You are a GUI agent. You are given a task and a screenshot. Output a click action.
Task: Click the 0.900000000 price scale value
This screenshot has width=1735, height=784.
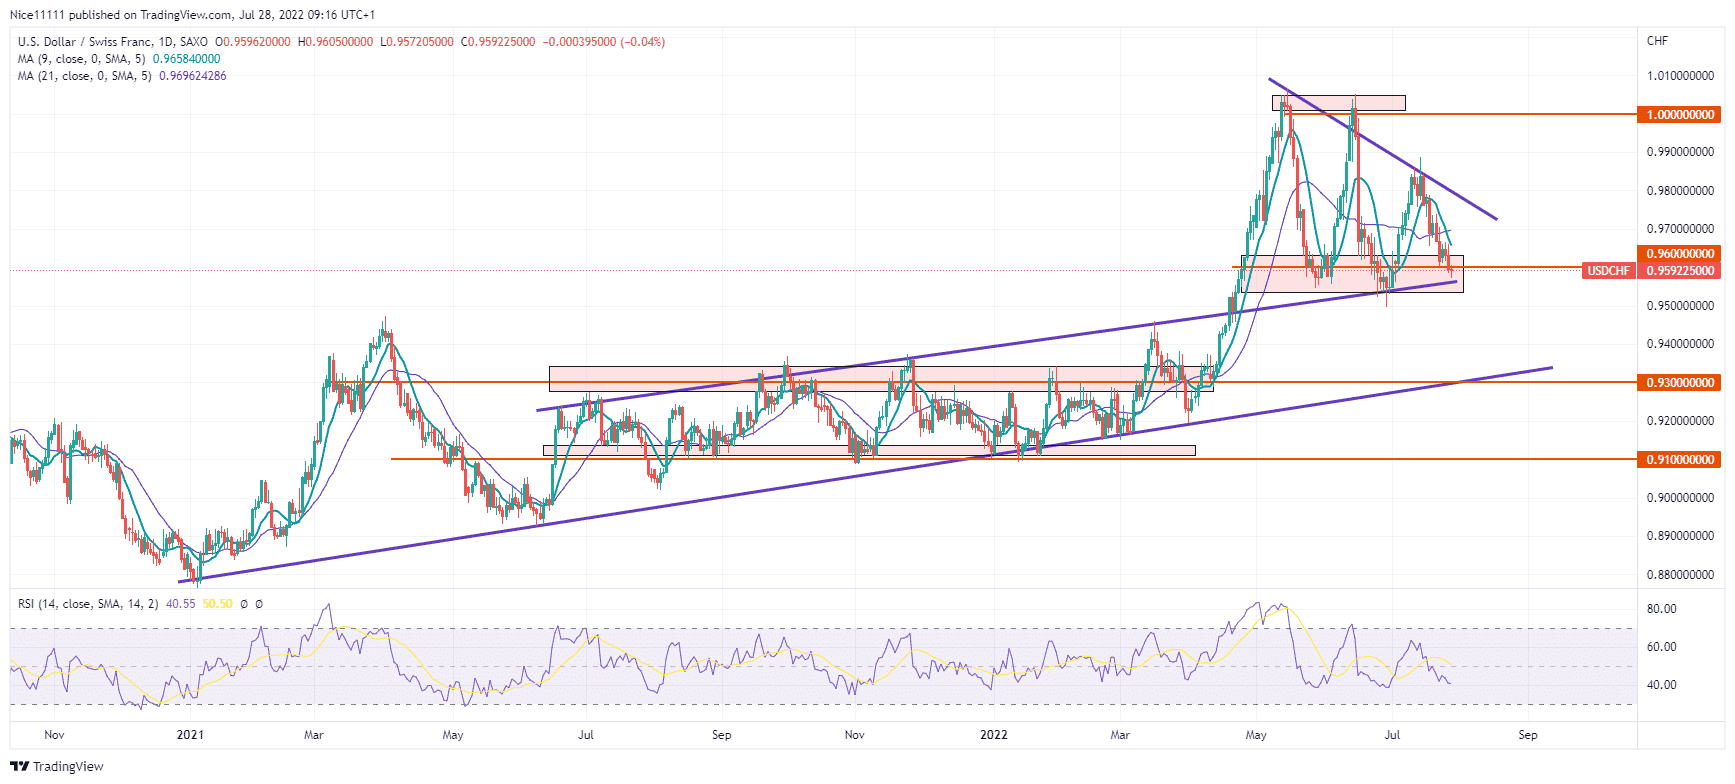tap(1680, 498)
